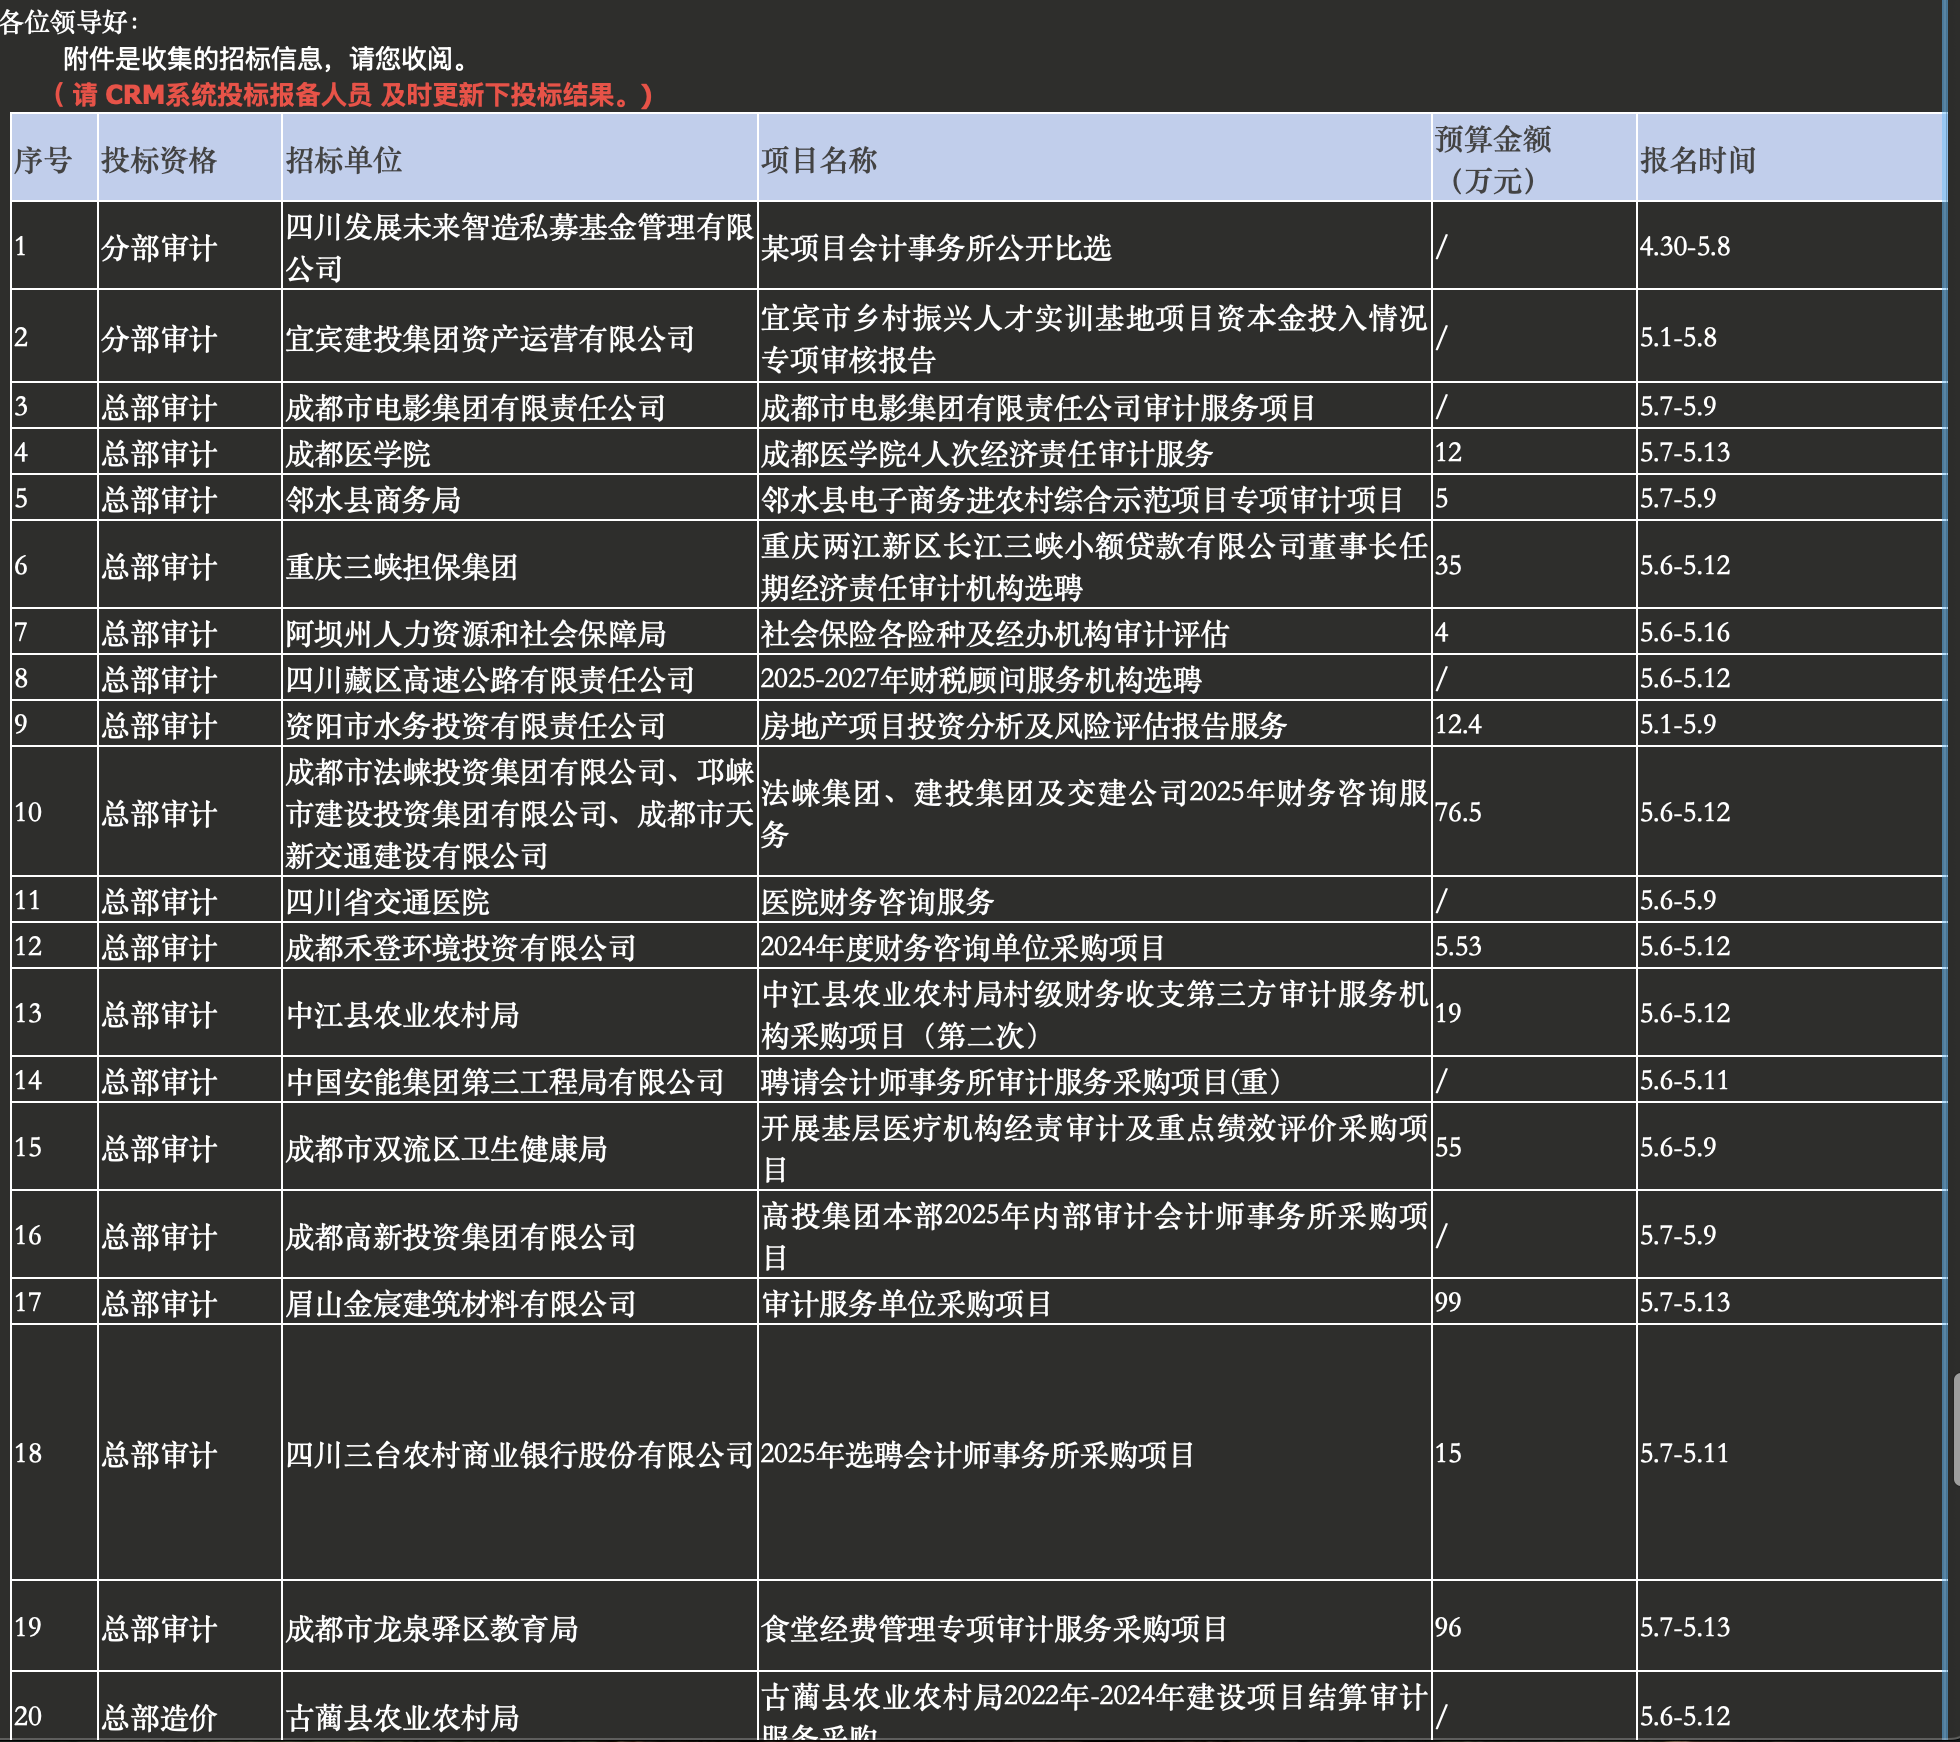The image size is (1960, 1742).
Task: Select cell 阿坝州人力资源和社会保障局
Action: tap(520, 632)
